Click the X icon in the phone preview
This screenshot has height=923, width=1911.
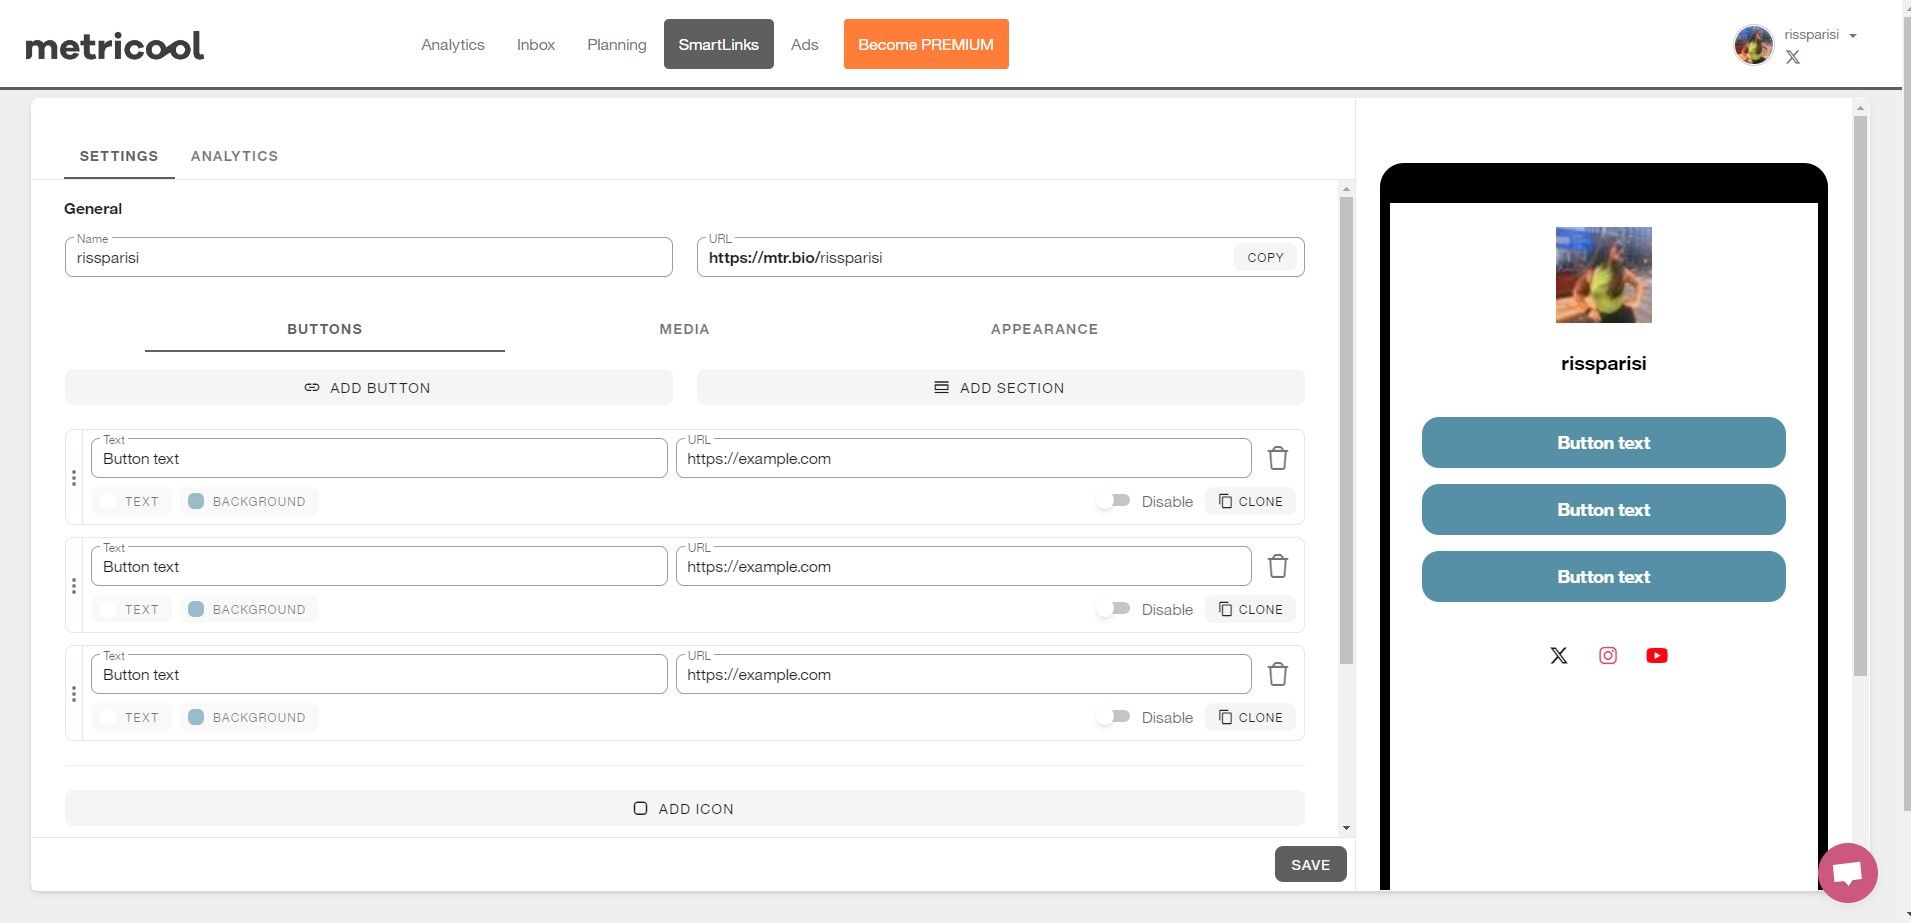tap(1558, 656)
